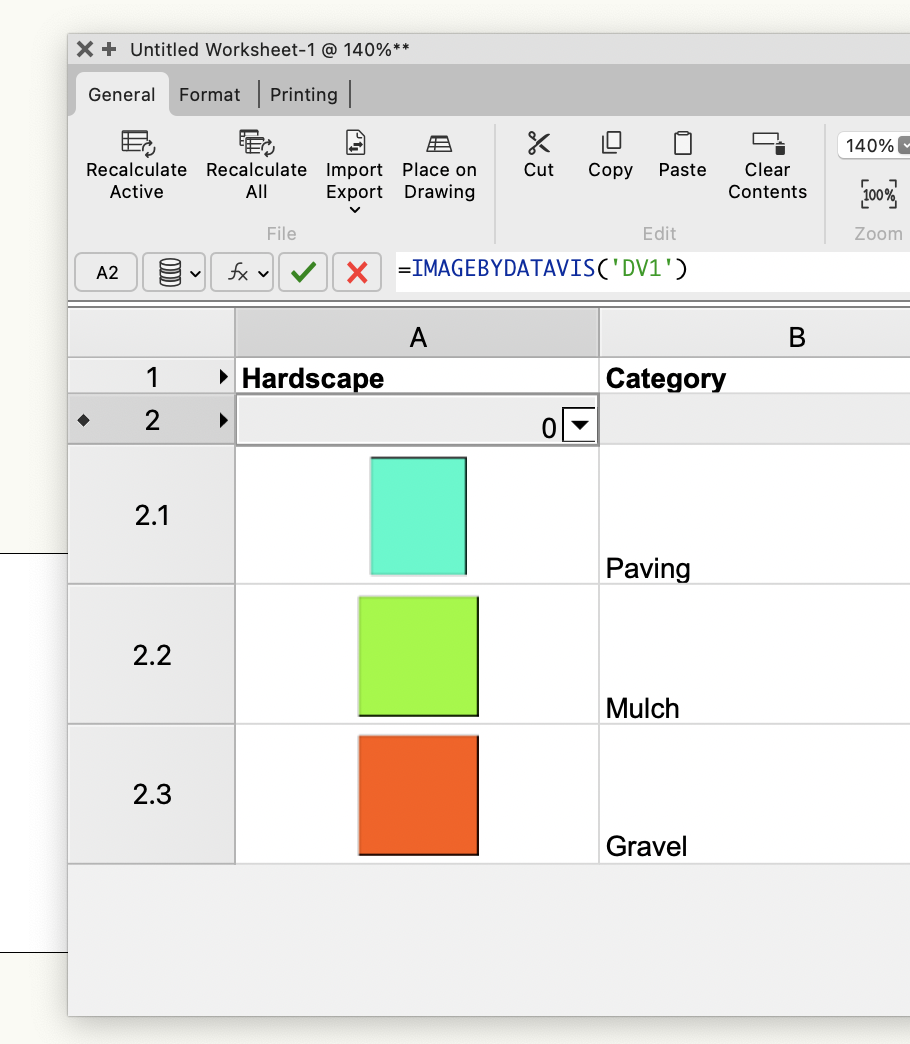
Task: Click the Cut scissors icon
Action: [x=538, y=143]
